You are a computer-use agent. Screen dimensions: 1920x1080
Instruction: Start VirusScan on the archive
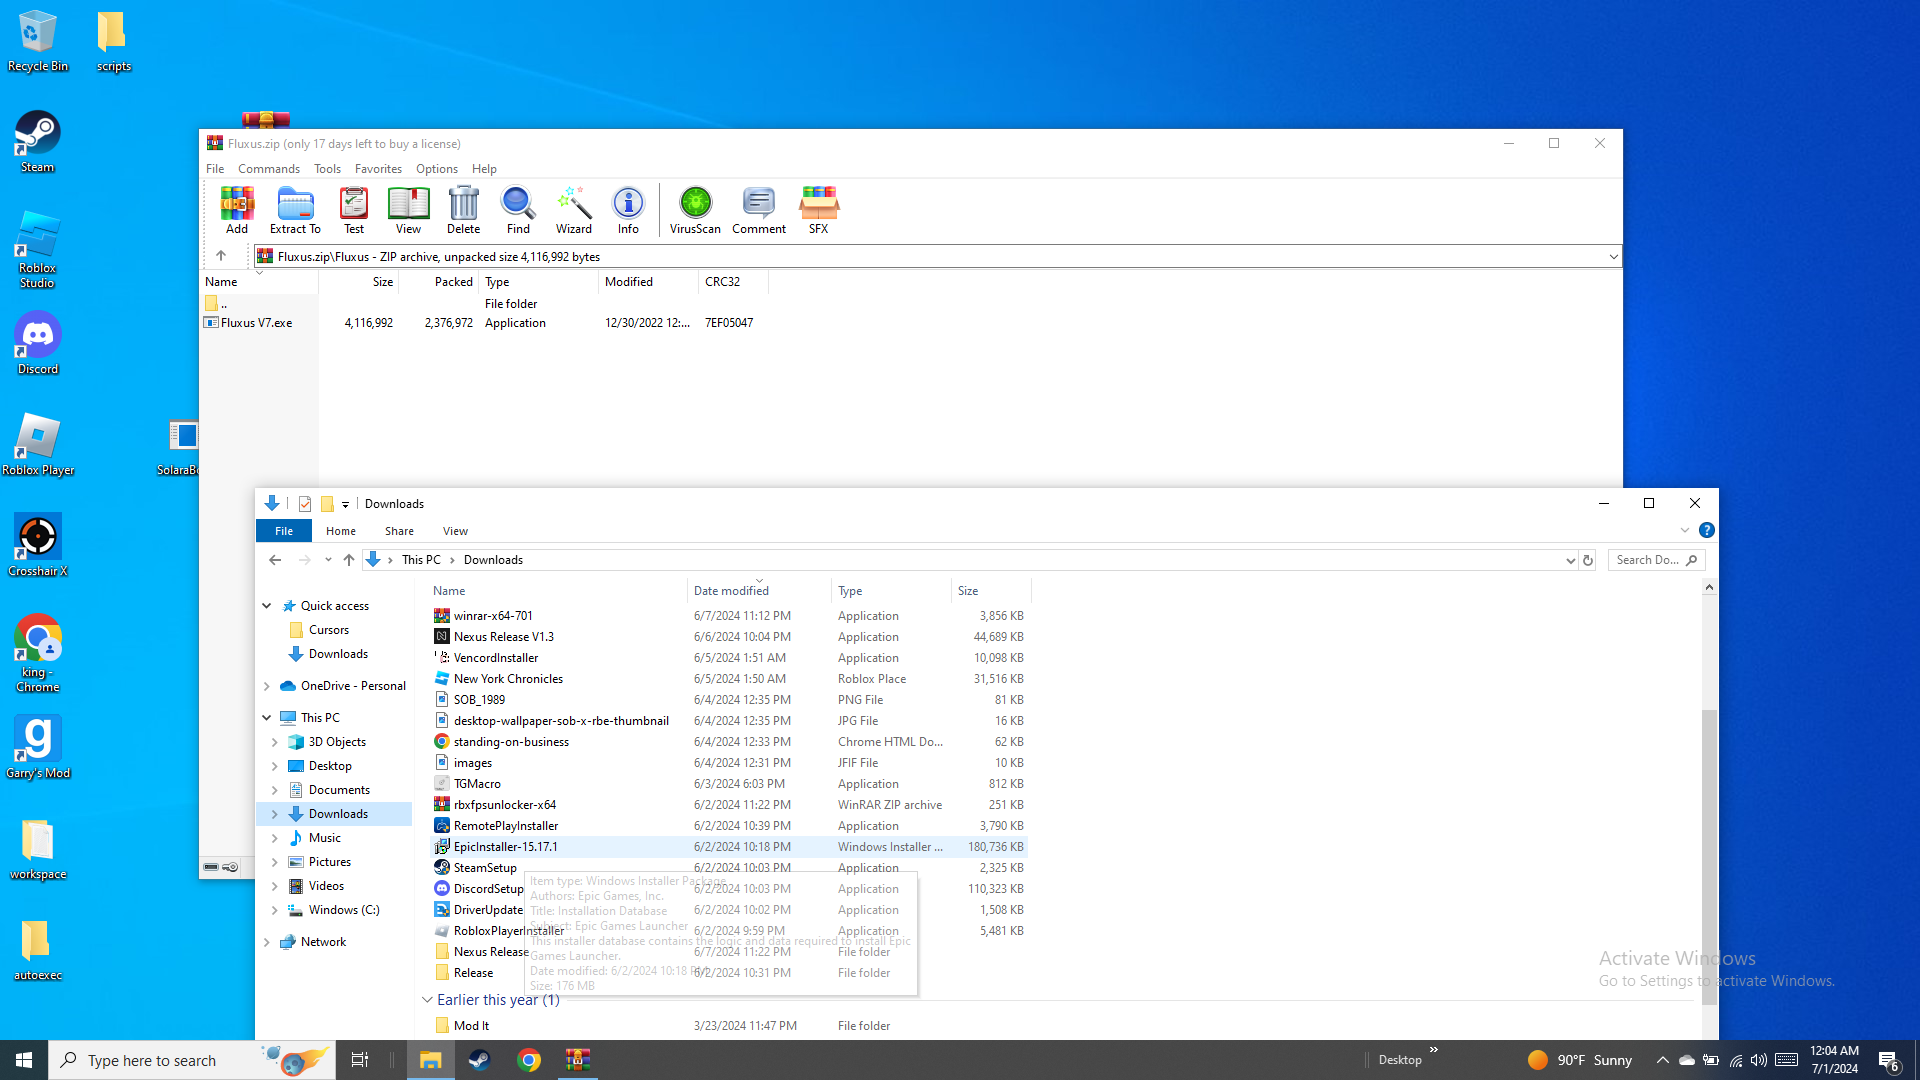(x=695, y=211)
